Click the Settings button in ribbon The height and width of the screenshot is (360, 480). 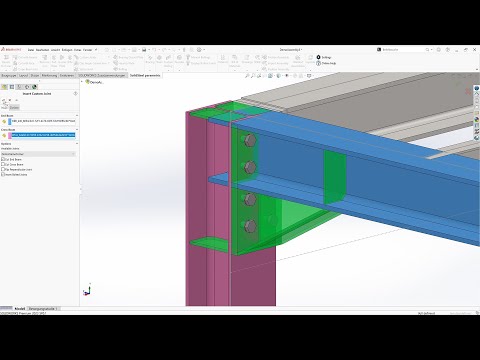324,57
